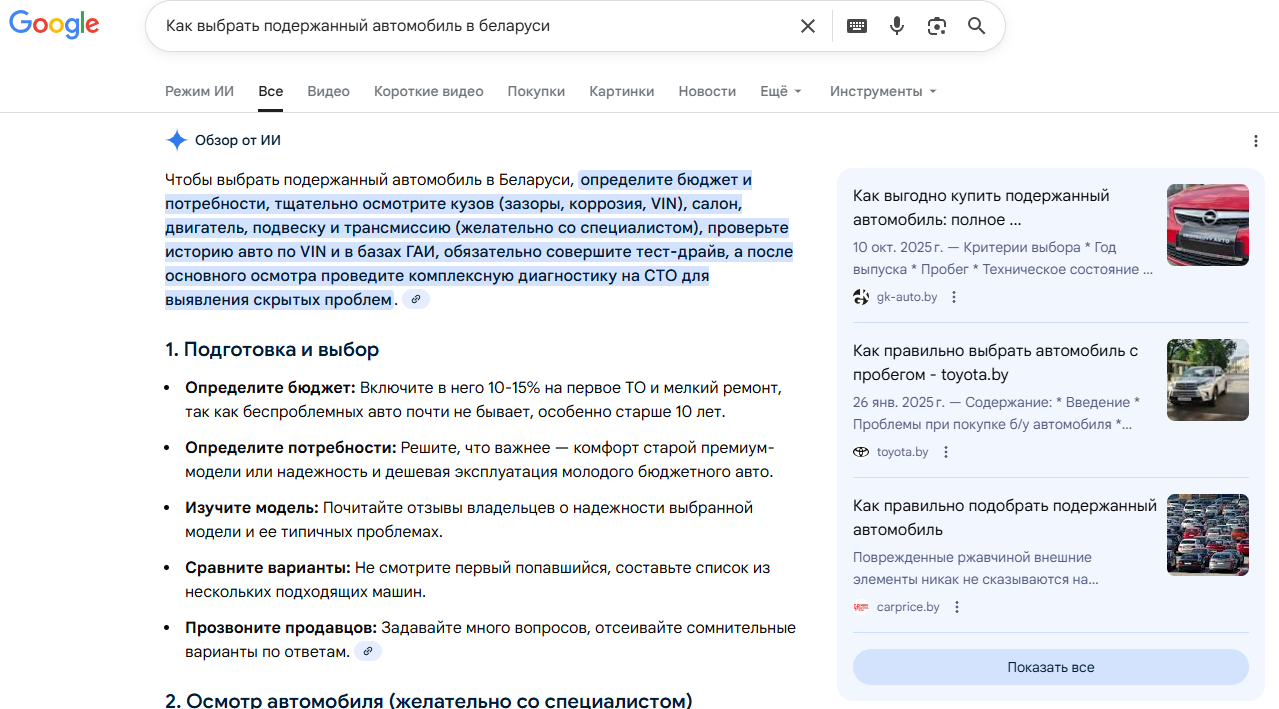This screenshot has width=1279, height=709.
Task: Open three-dot menu next to toyota.by
Action: pos(946,452)
